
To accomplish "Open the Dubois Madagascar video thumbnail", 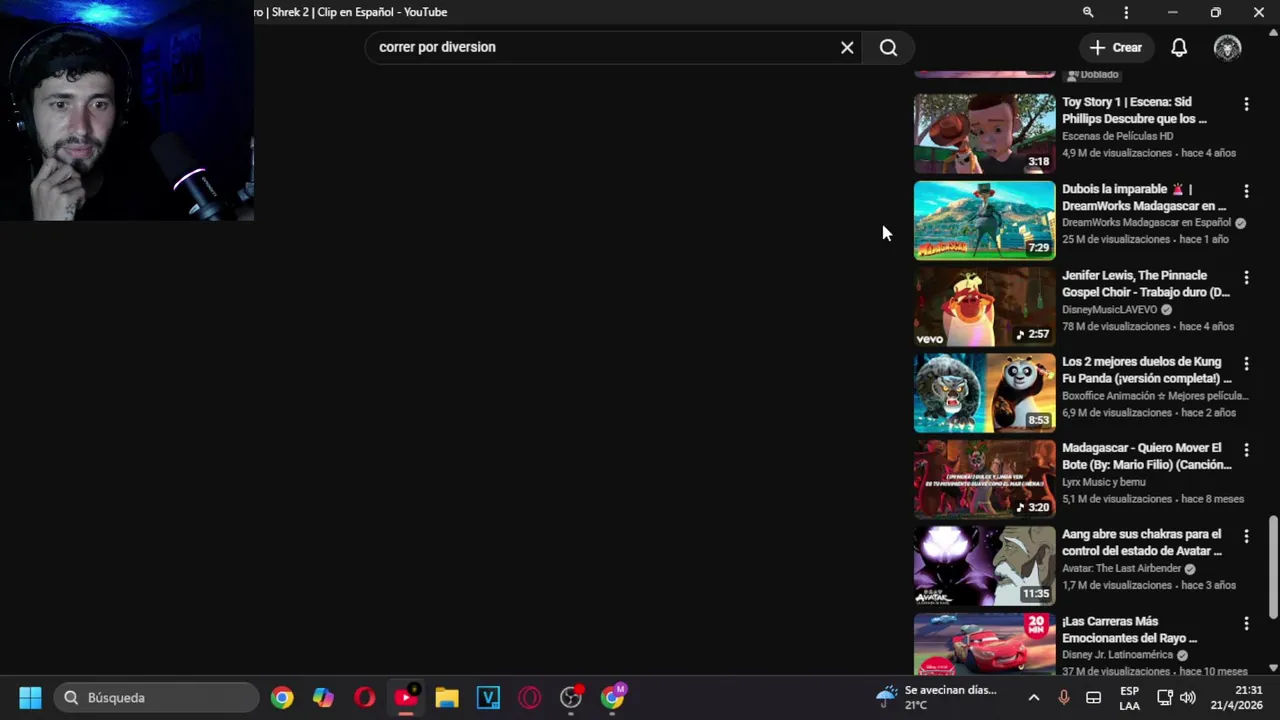I will click(x=984, y=220).
